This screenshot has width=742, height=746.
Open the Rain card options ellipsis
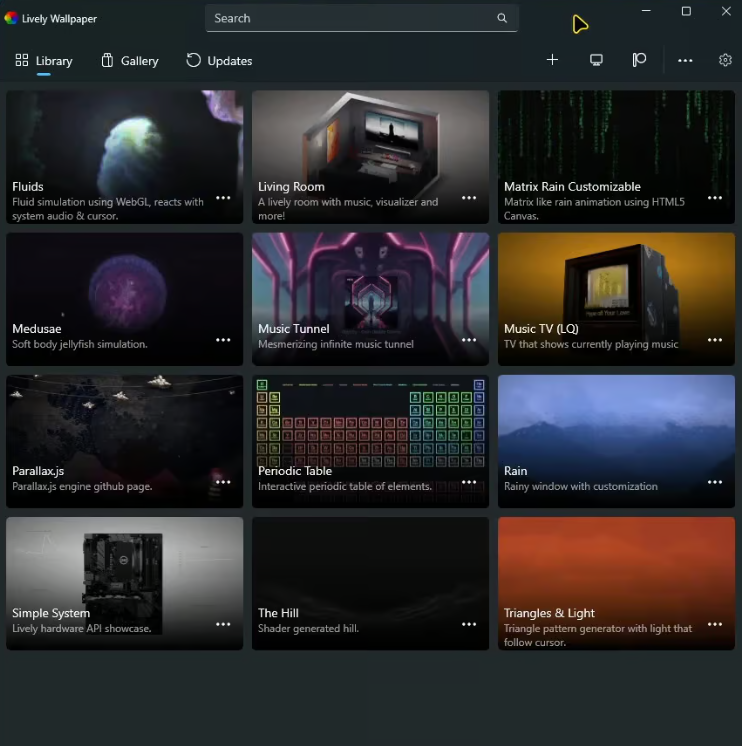(715, 482)
